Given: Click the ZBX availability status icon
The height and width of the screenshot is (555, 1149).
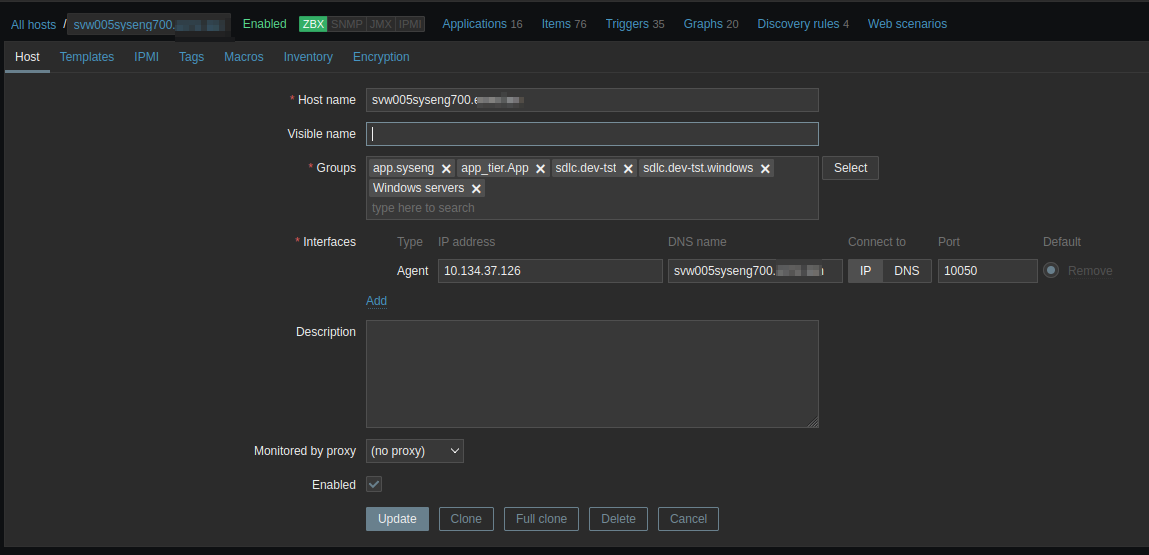Looking at the screenshot, I should [313, 24].
